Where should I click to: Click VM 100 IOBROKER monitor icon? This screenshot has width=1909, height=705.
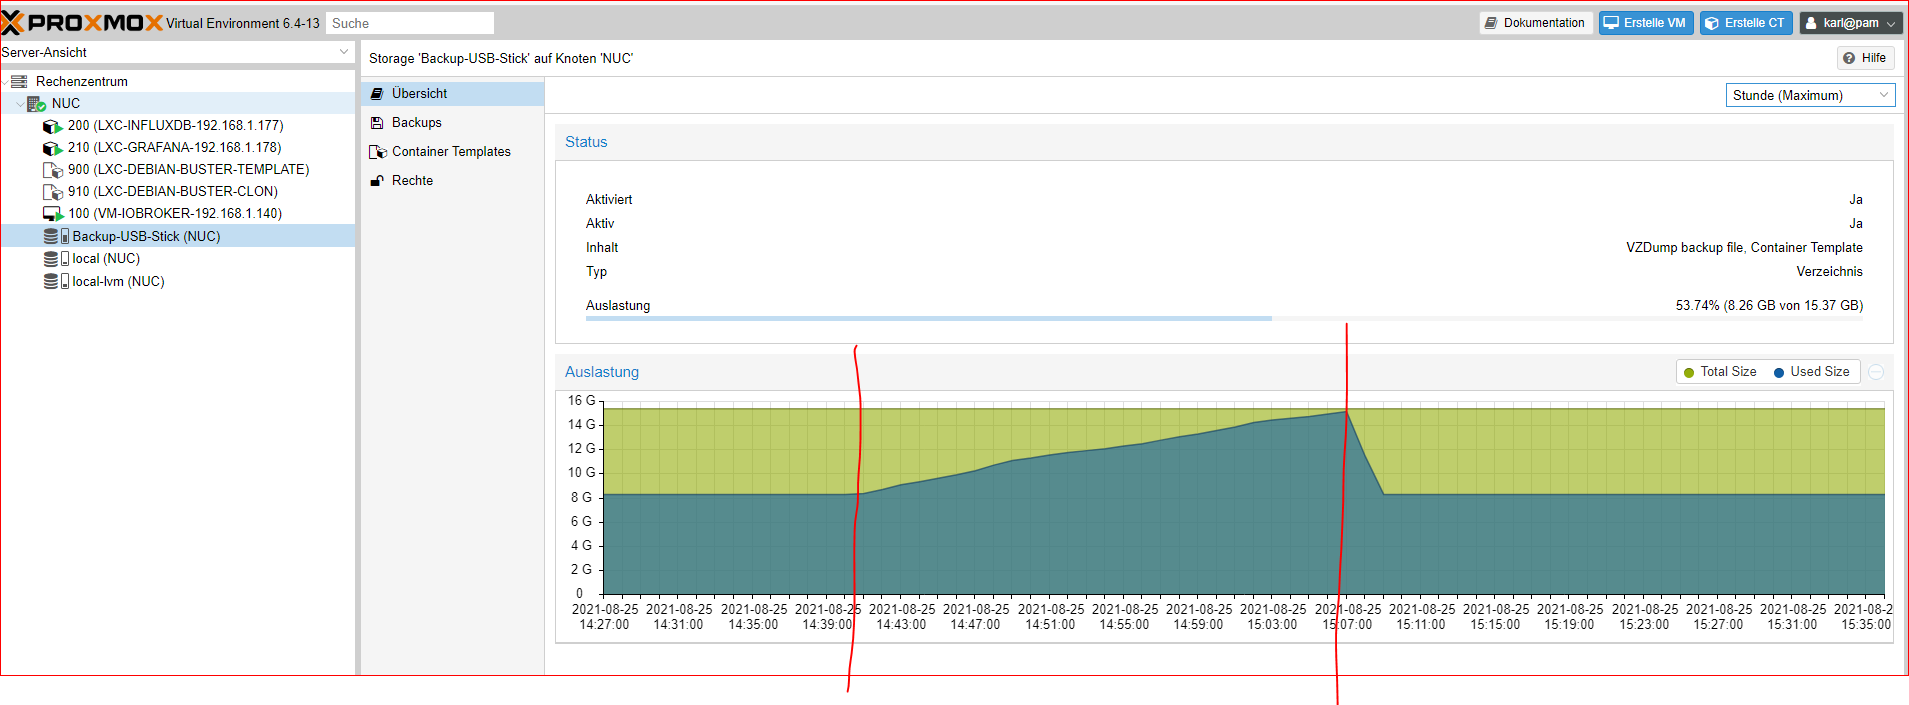(52, 214)
